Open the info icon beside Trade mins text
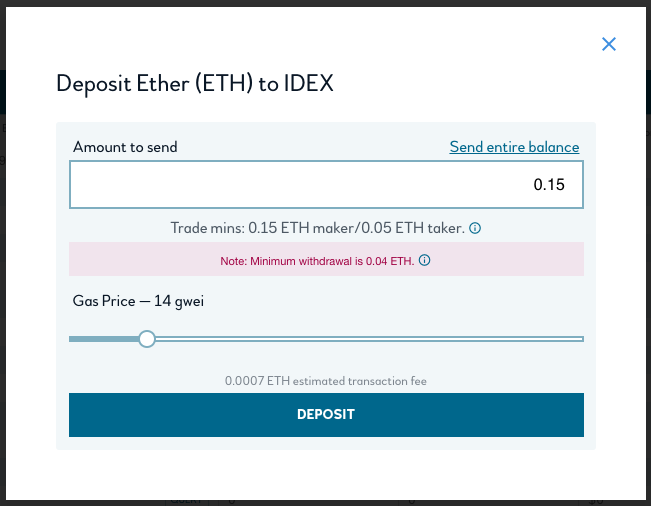Viewport: 651px width, 506px height. click(475, 228)
